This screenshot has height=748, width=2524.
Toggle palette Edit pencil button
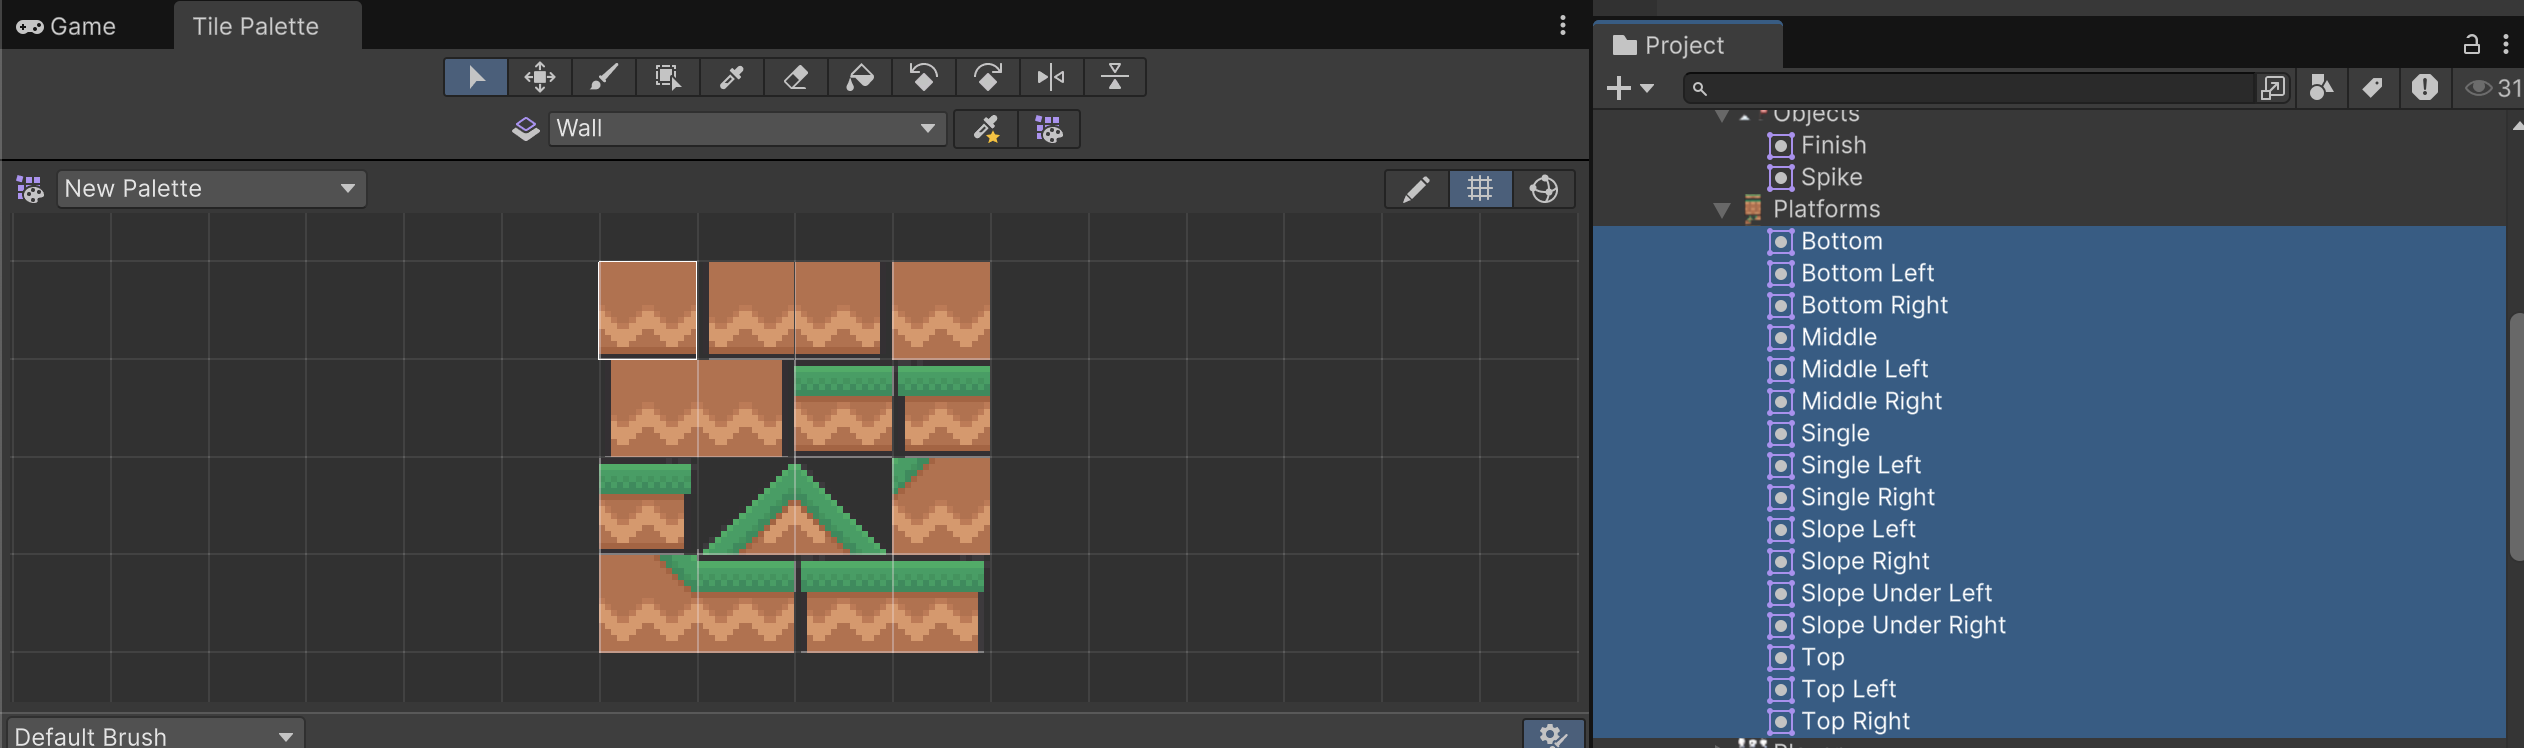[1416, 189]
